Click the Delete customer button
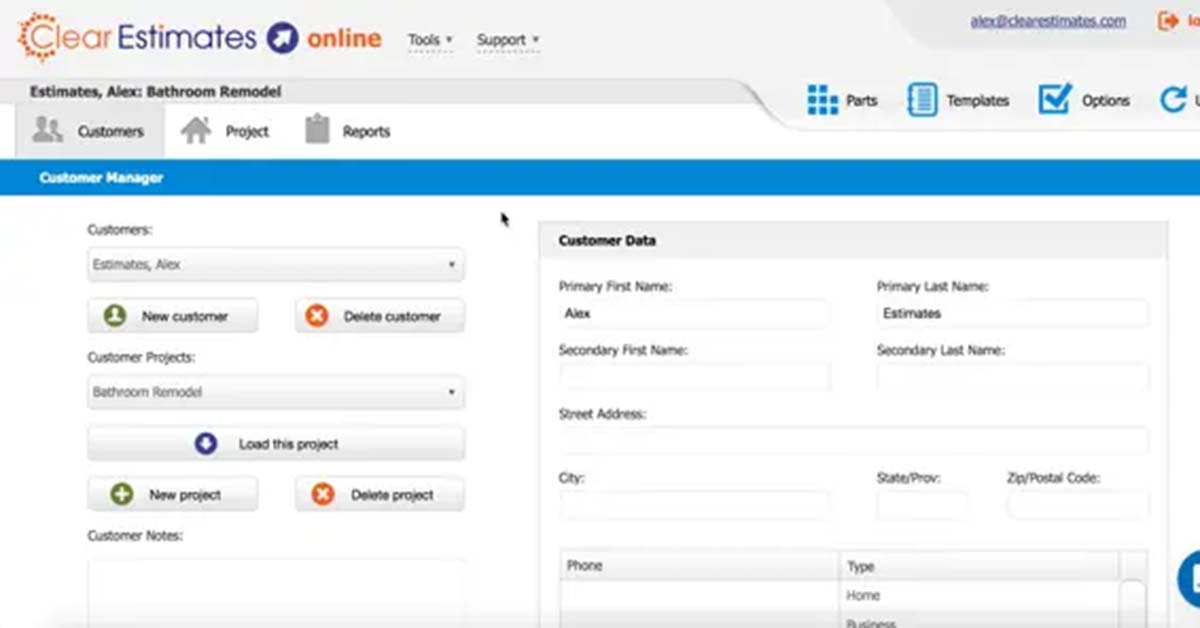The image size is (1200, 628). 380,316
